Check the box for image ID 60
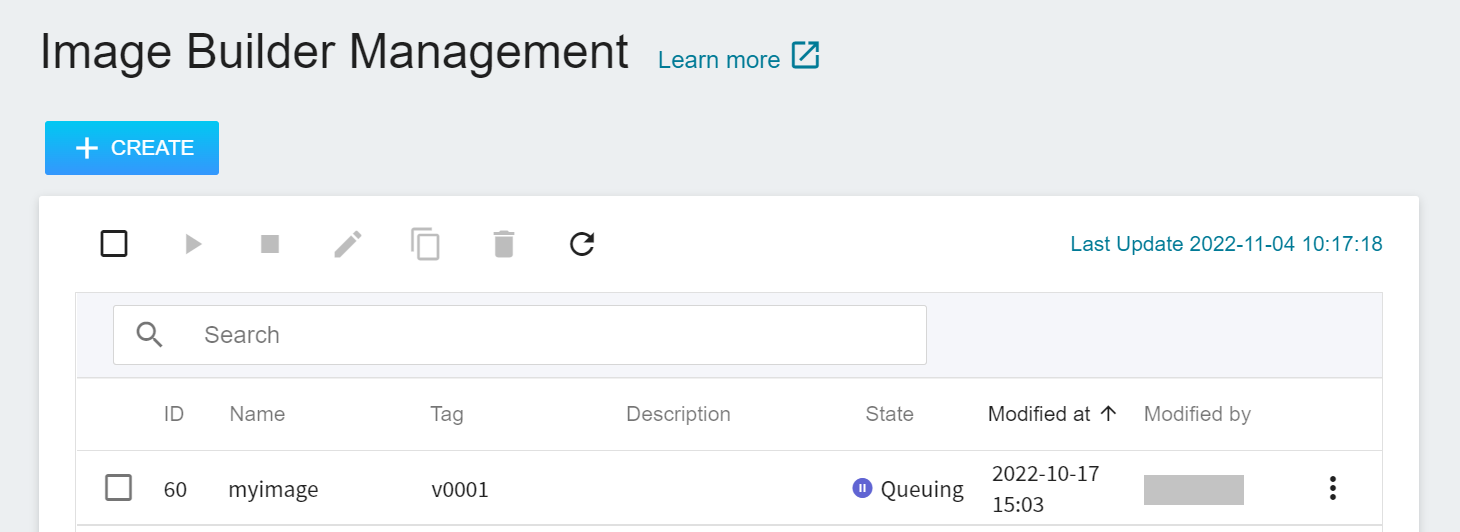 click(119, 488)
